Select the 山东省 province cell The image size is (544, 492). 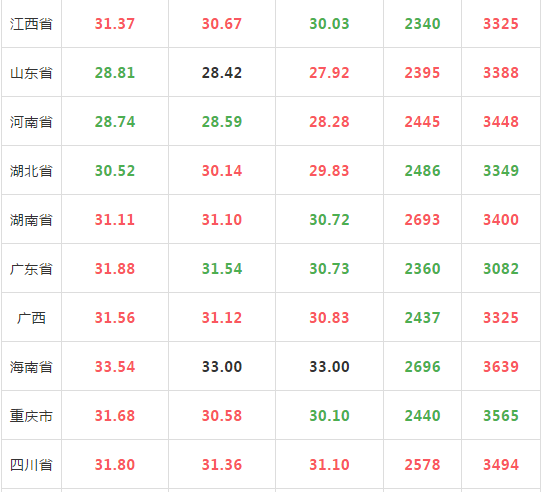point(31,73)
